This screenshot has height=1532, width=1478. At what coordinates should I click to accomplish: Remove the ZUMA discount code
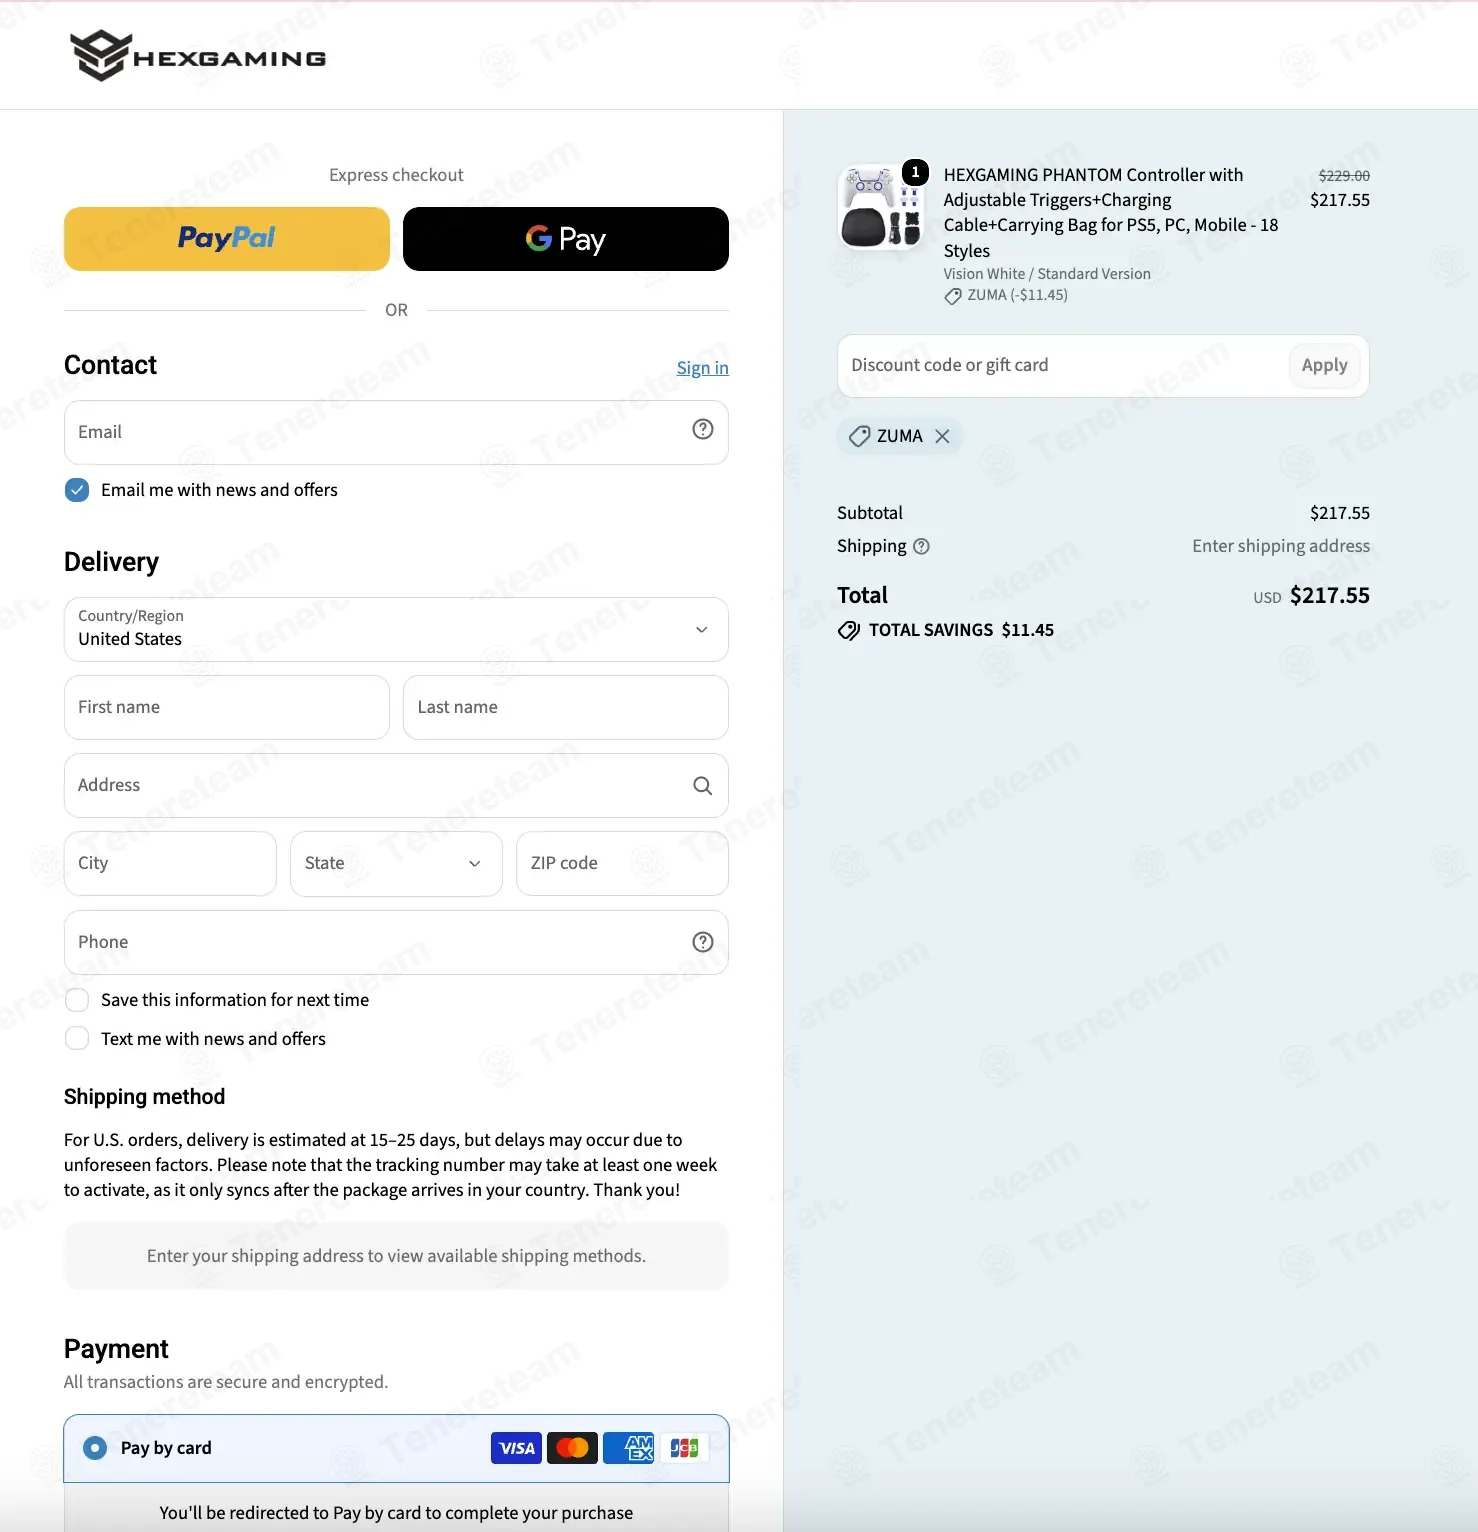pyautogui.click(x=942, y=436)
